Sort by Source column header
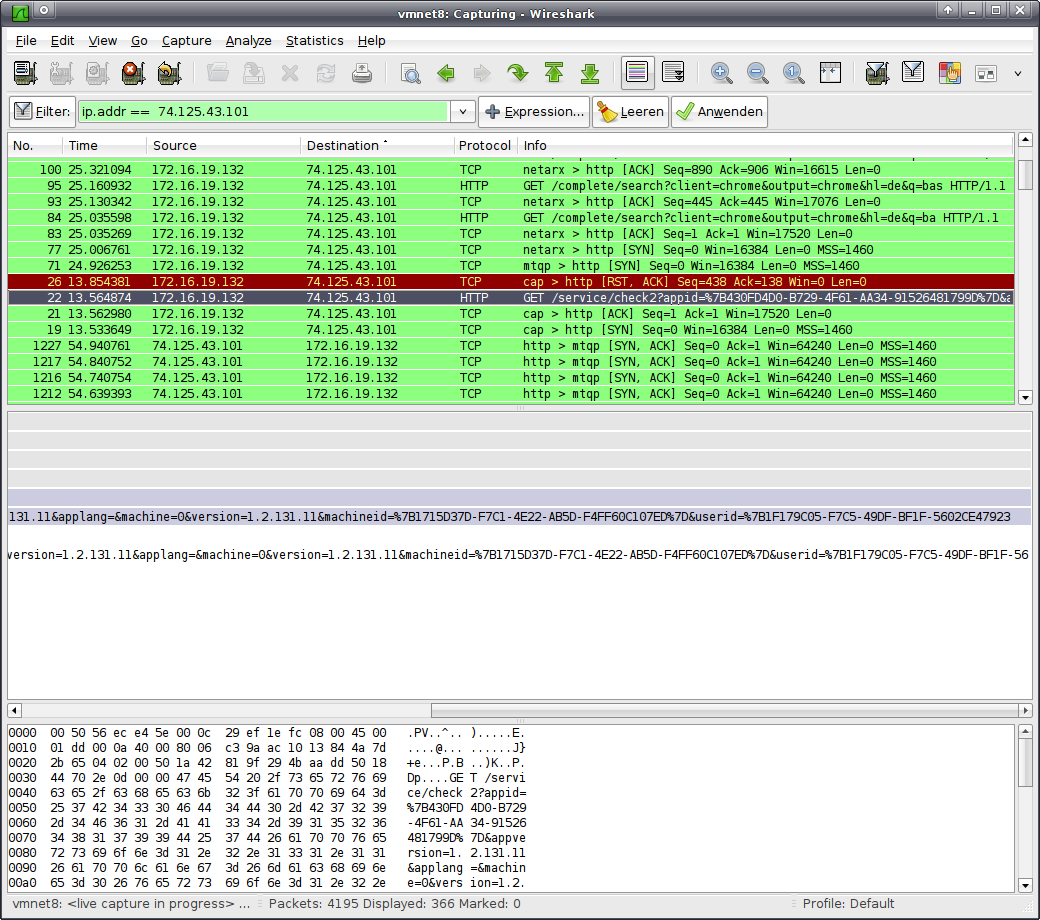 [224, 145]
